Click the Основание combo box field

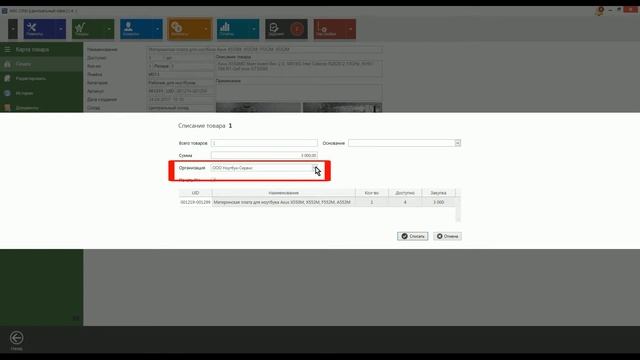coord(404,143)
